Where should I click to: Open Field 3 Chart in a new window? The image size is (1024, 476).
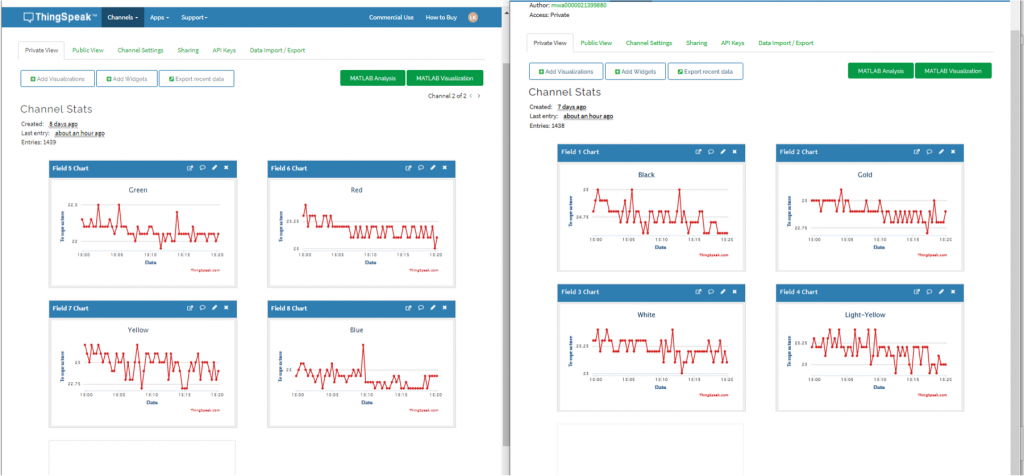pos(698,292)
